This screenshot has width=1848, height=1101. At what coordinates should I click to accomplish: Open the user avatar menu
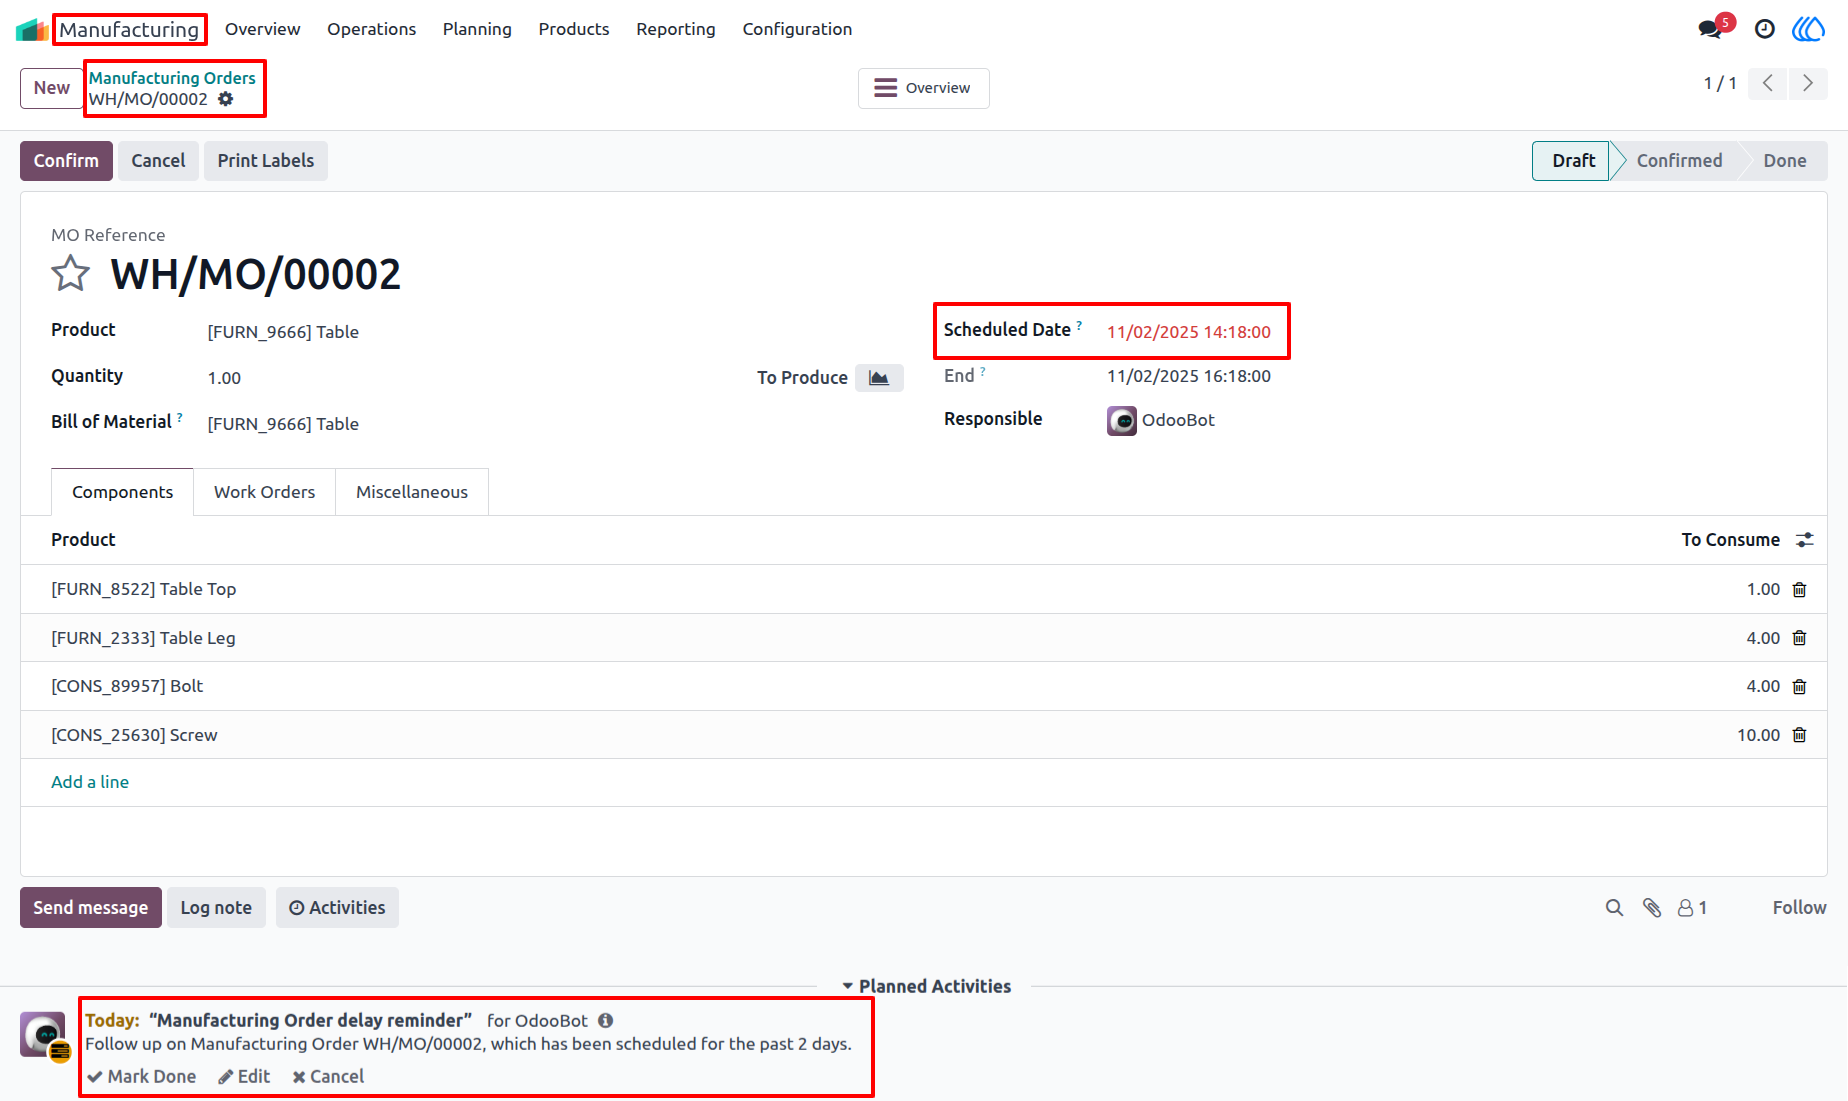tap(1809, 29)
